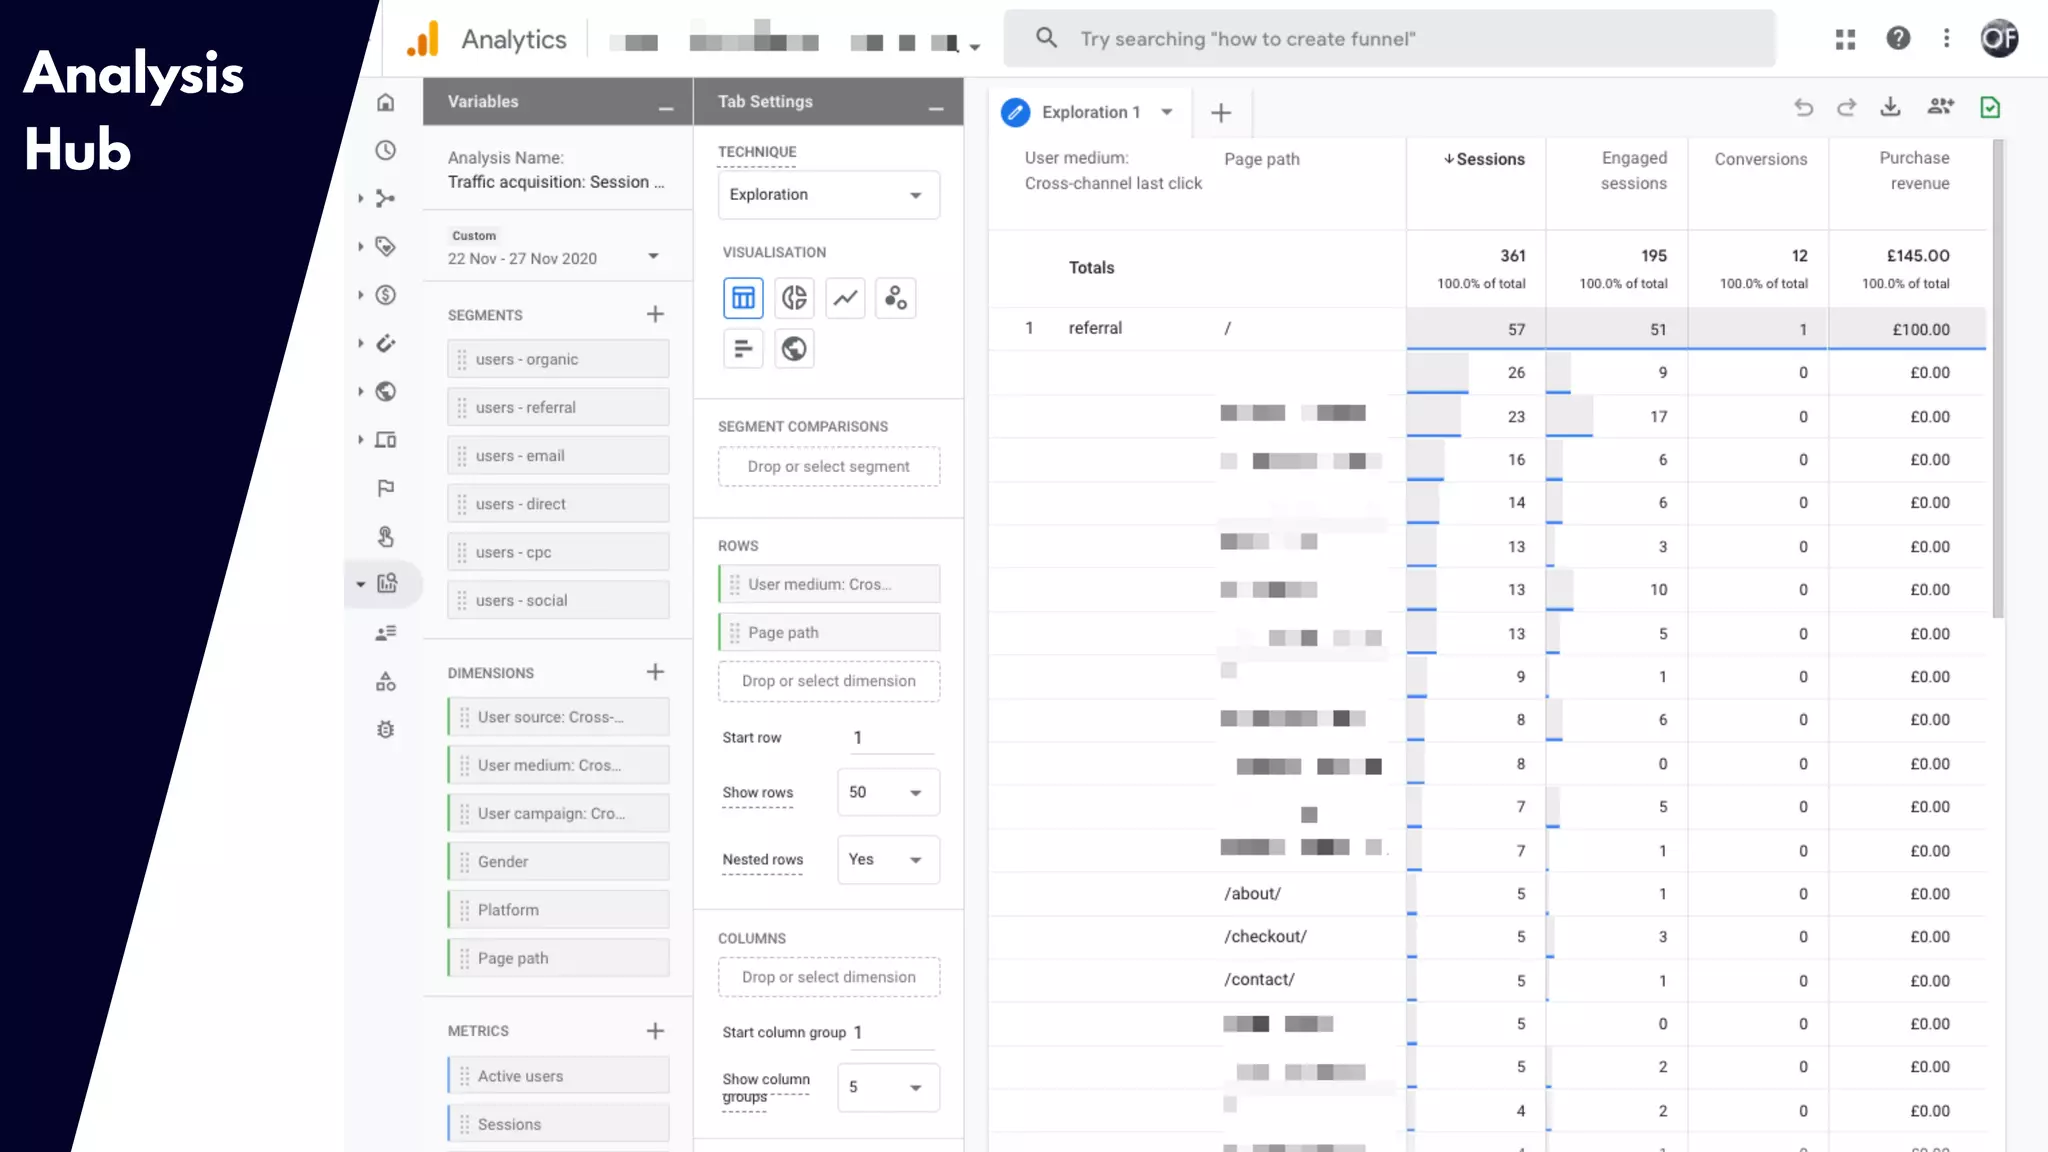Screen dimensions: 2048x1152
Task: Add a new exploration tab
Action: 1221,113
